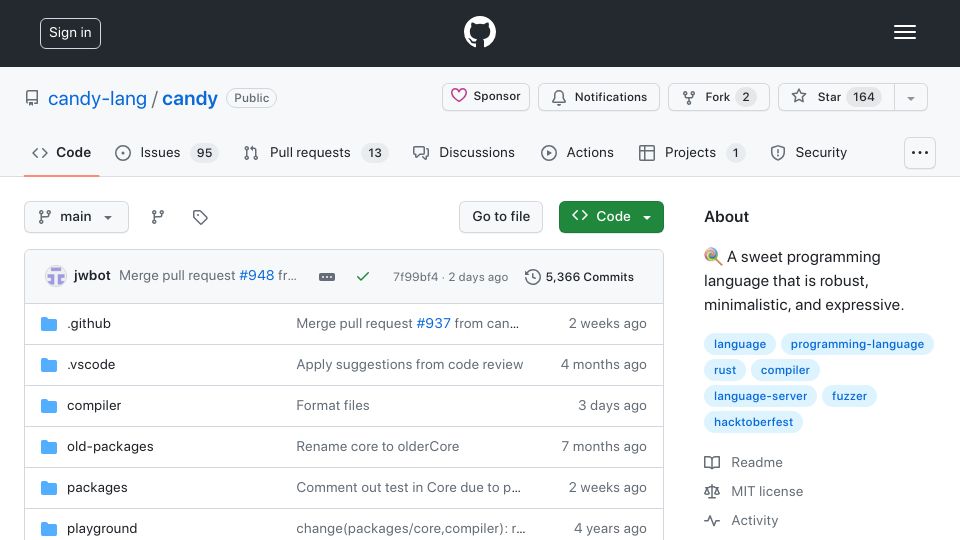
Task: Select the Code tab
Action: [x=61, y=152]
